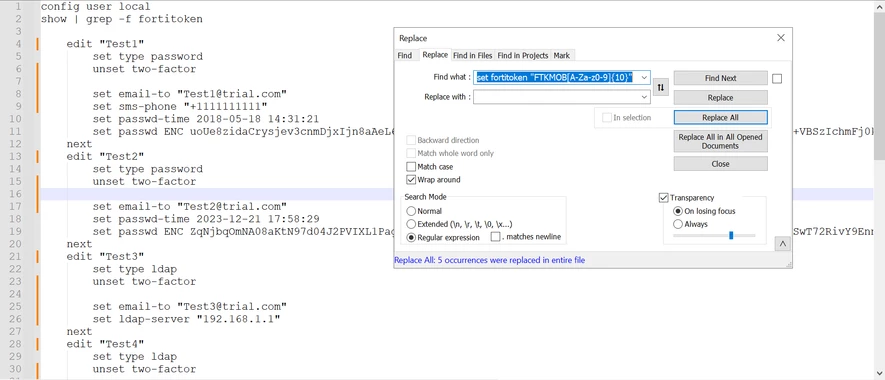Choose transparency On losing focus
The width and height of the screenshot is (885, 380).
(678, 211)
